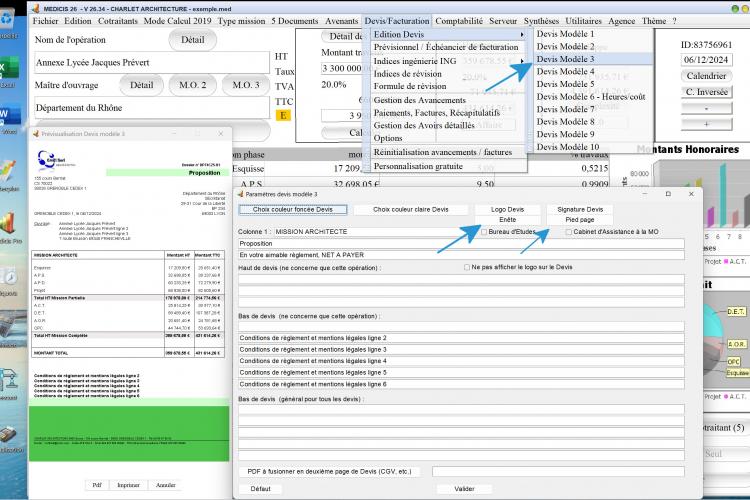Open the Comptabilité menu
This screenshot has width=750, height=500.
[459, 21]
